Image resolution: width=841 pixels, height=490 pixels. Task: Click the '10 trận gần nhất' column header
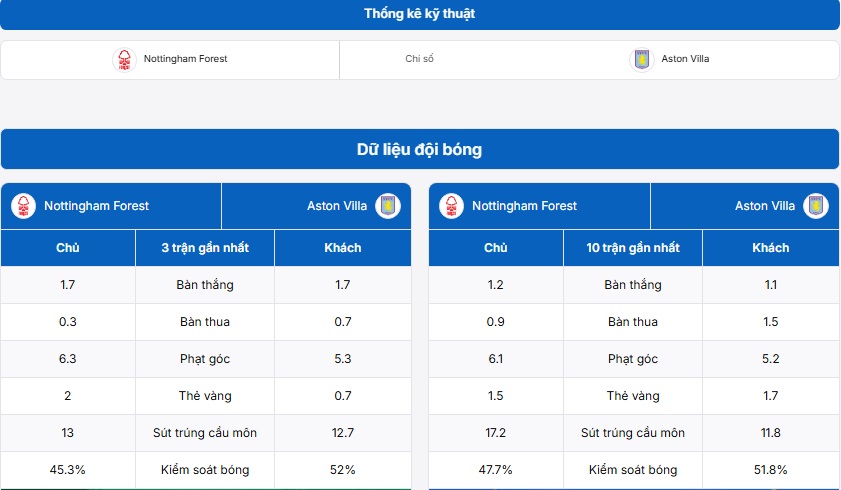point(633,248)
